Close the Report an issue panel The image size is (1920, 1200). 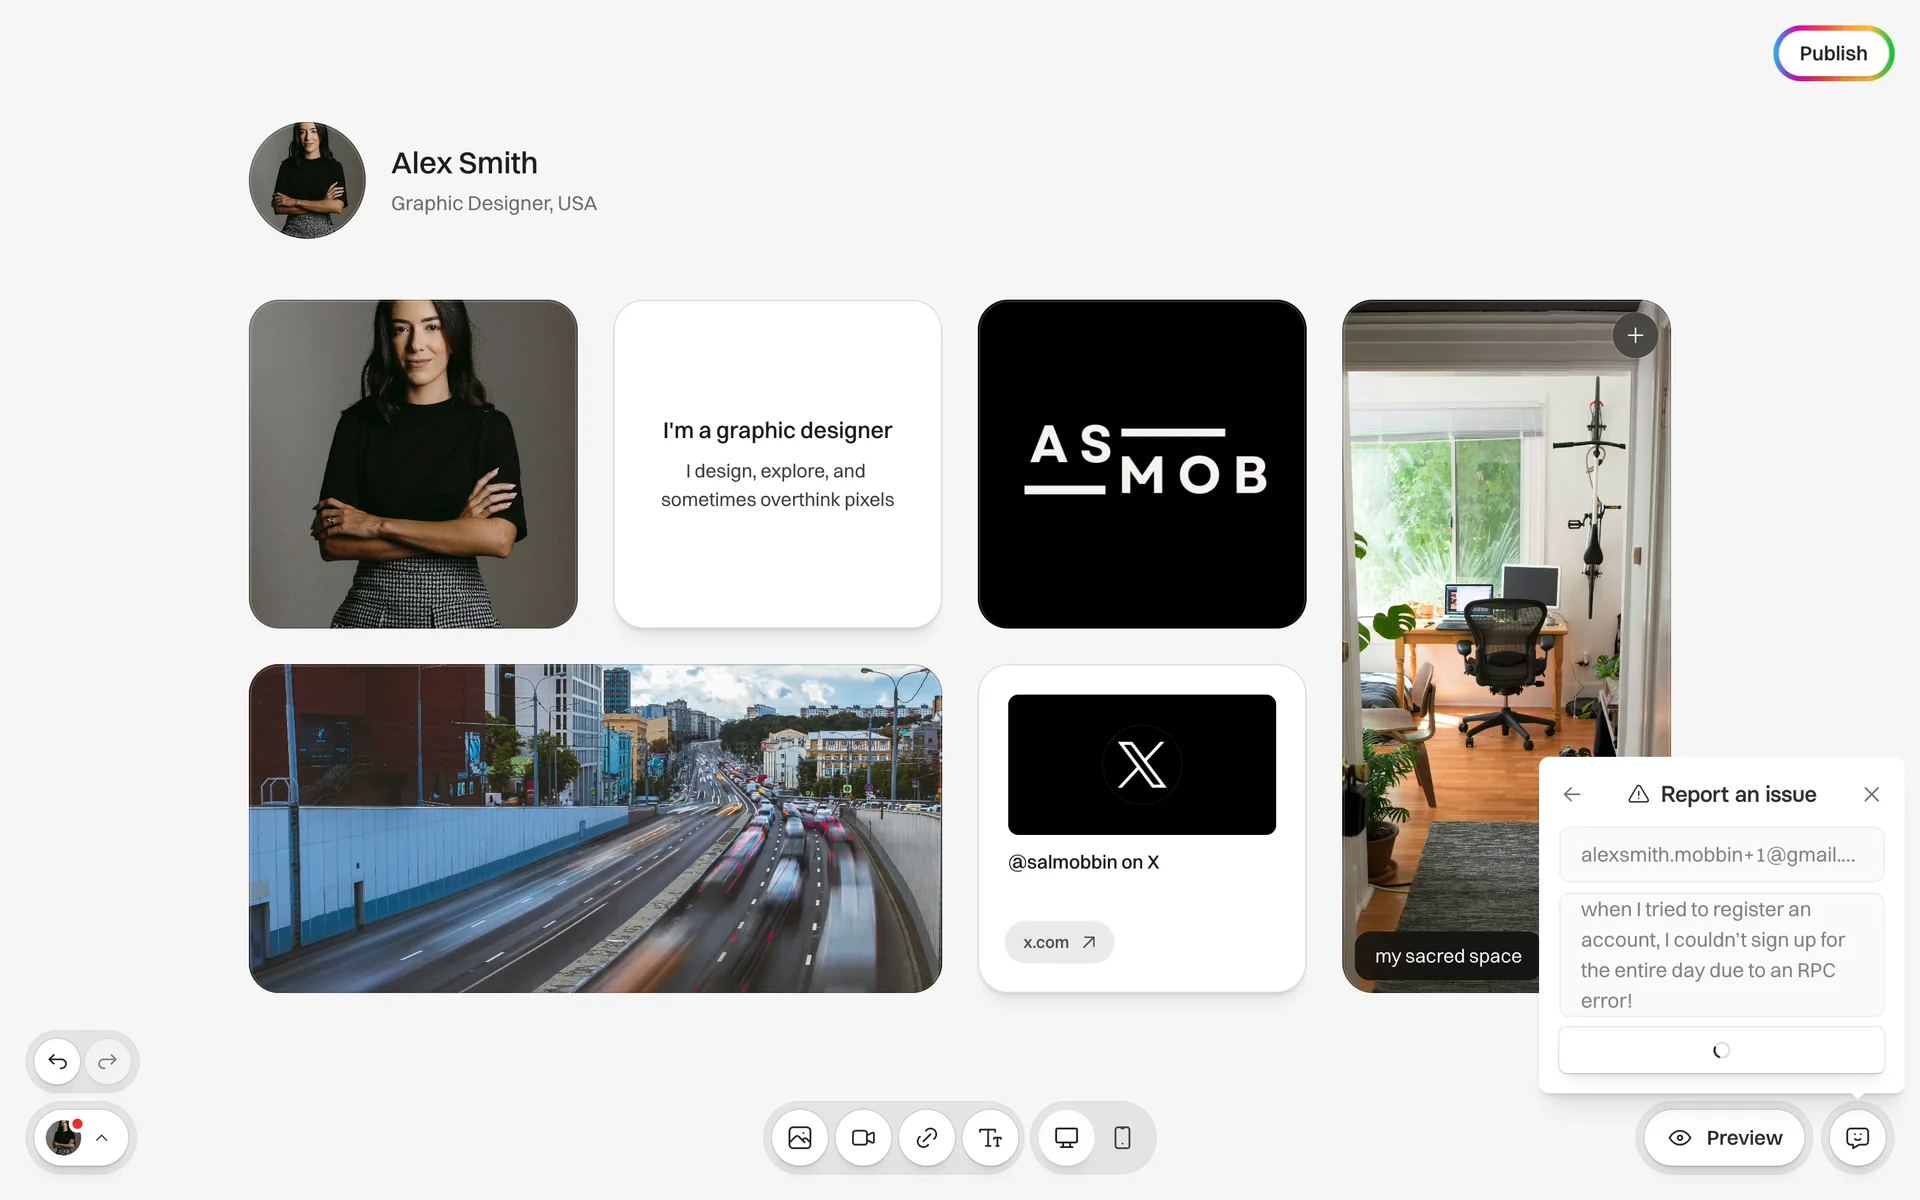[1871, 794]
